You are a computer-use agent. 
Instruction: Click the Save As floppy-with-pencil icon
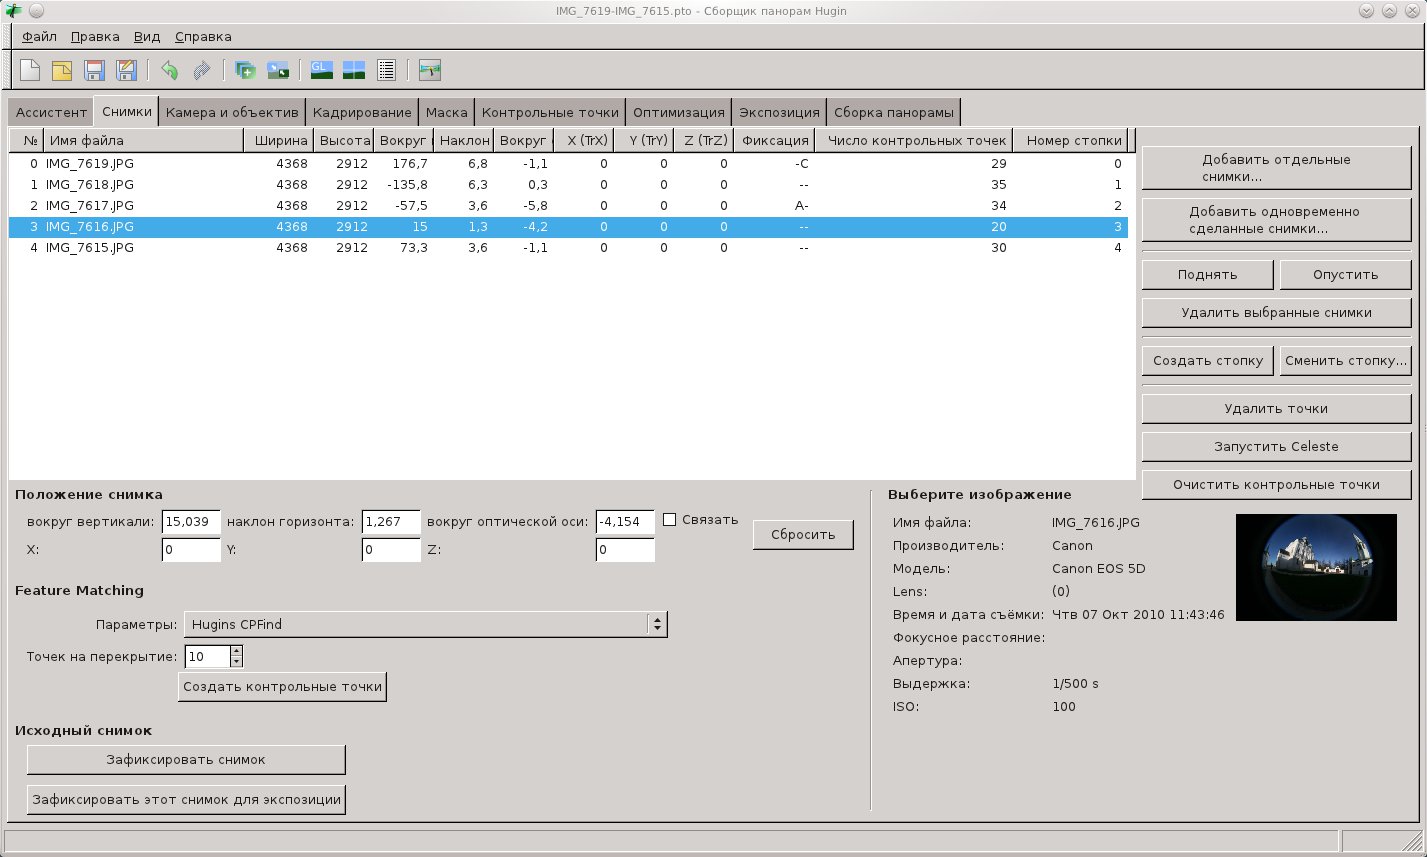[x=126, y=70]
